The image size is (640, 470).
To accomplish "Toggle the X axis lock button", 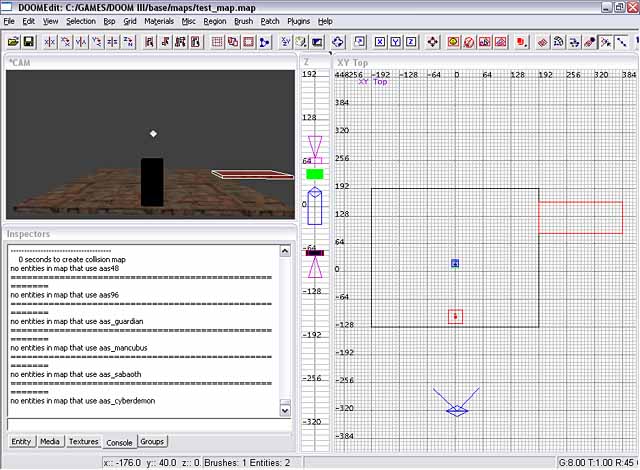I will click(380, 42).
